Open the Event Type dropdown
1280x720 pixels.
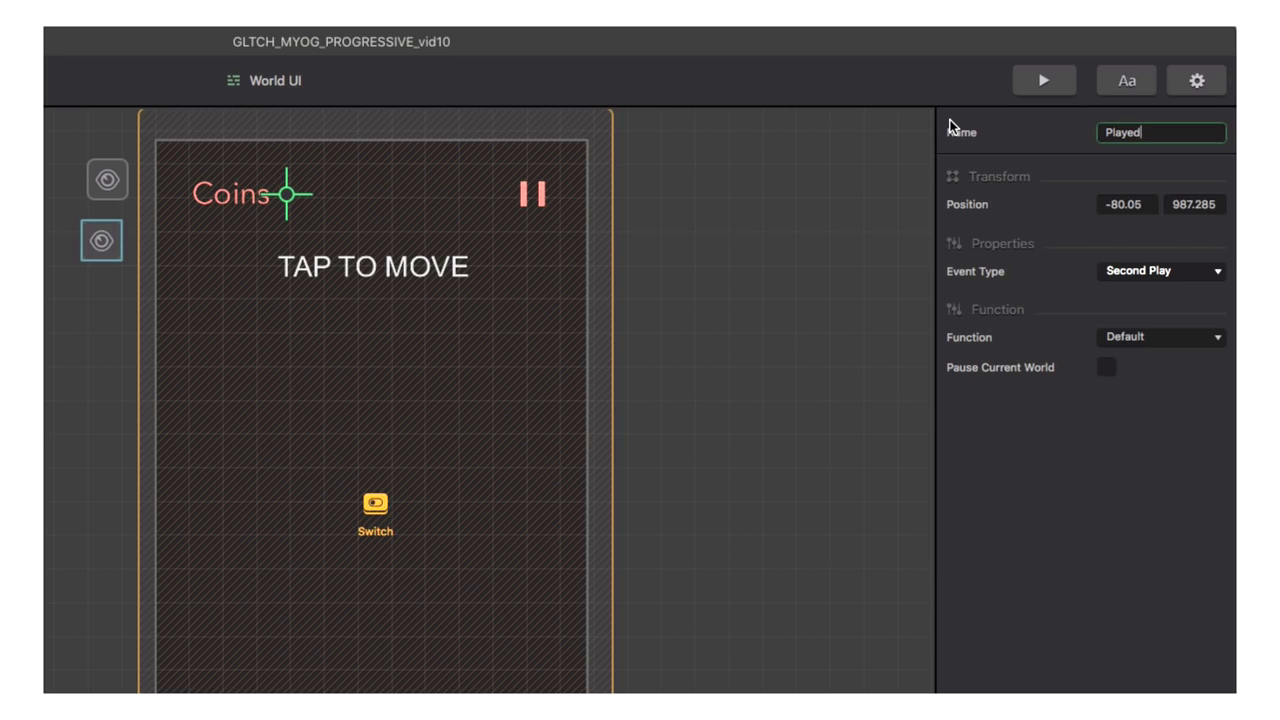[x=1160, y=271]
